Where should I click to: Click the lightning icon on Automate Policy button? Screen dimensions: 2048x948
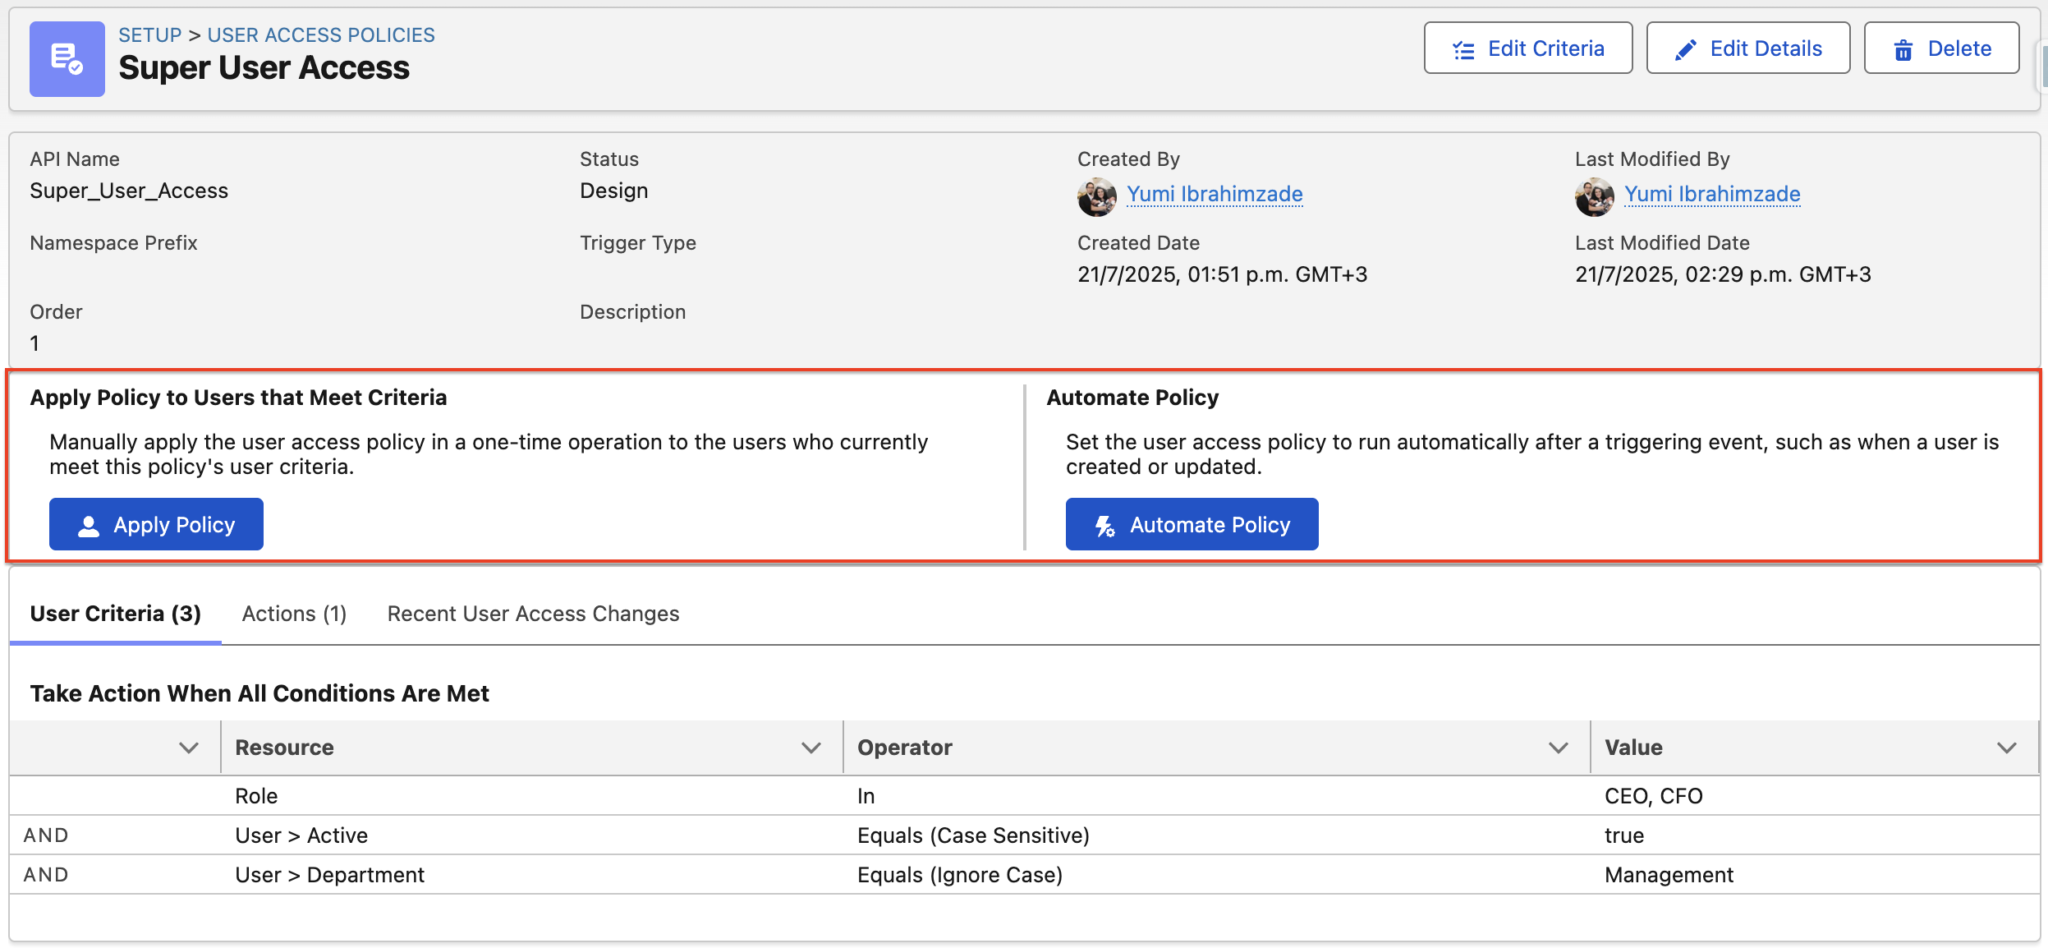point(1103,524)
